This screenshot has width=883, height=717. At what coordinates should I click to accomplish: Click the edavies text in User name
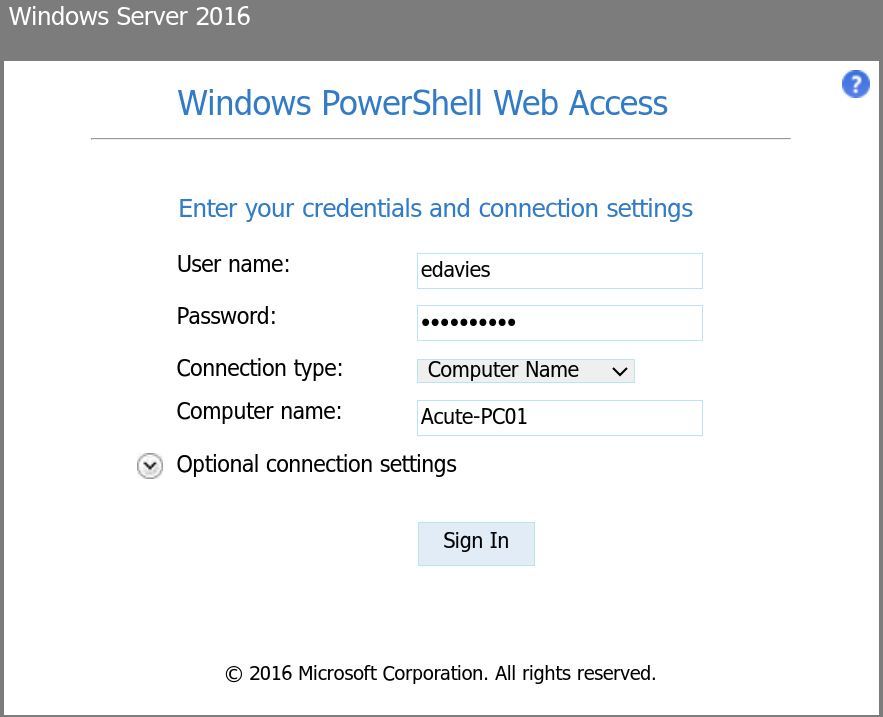pyautogui.click(x=455, y=270)
